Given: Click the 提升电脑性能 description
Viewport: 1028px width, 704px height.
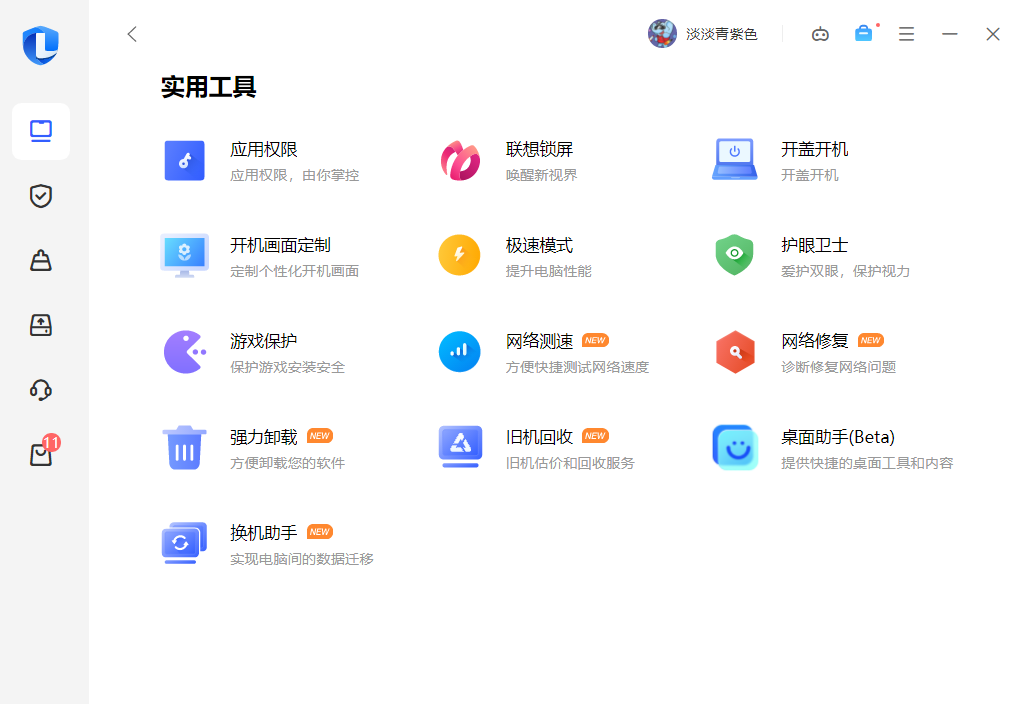Looking at the screenshot, I should [549, 271].
